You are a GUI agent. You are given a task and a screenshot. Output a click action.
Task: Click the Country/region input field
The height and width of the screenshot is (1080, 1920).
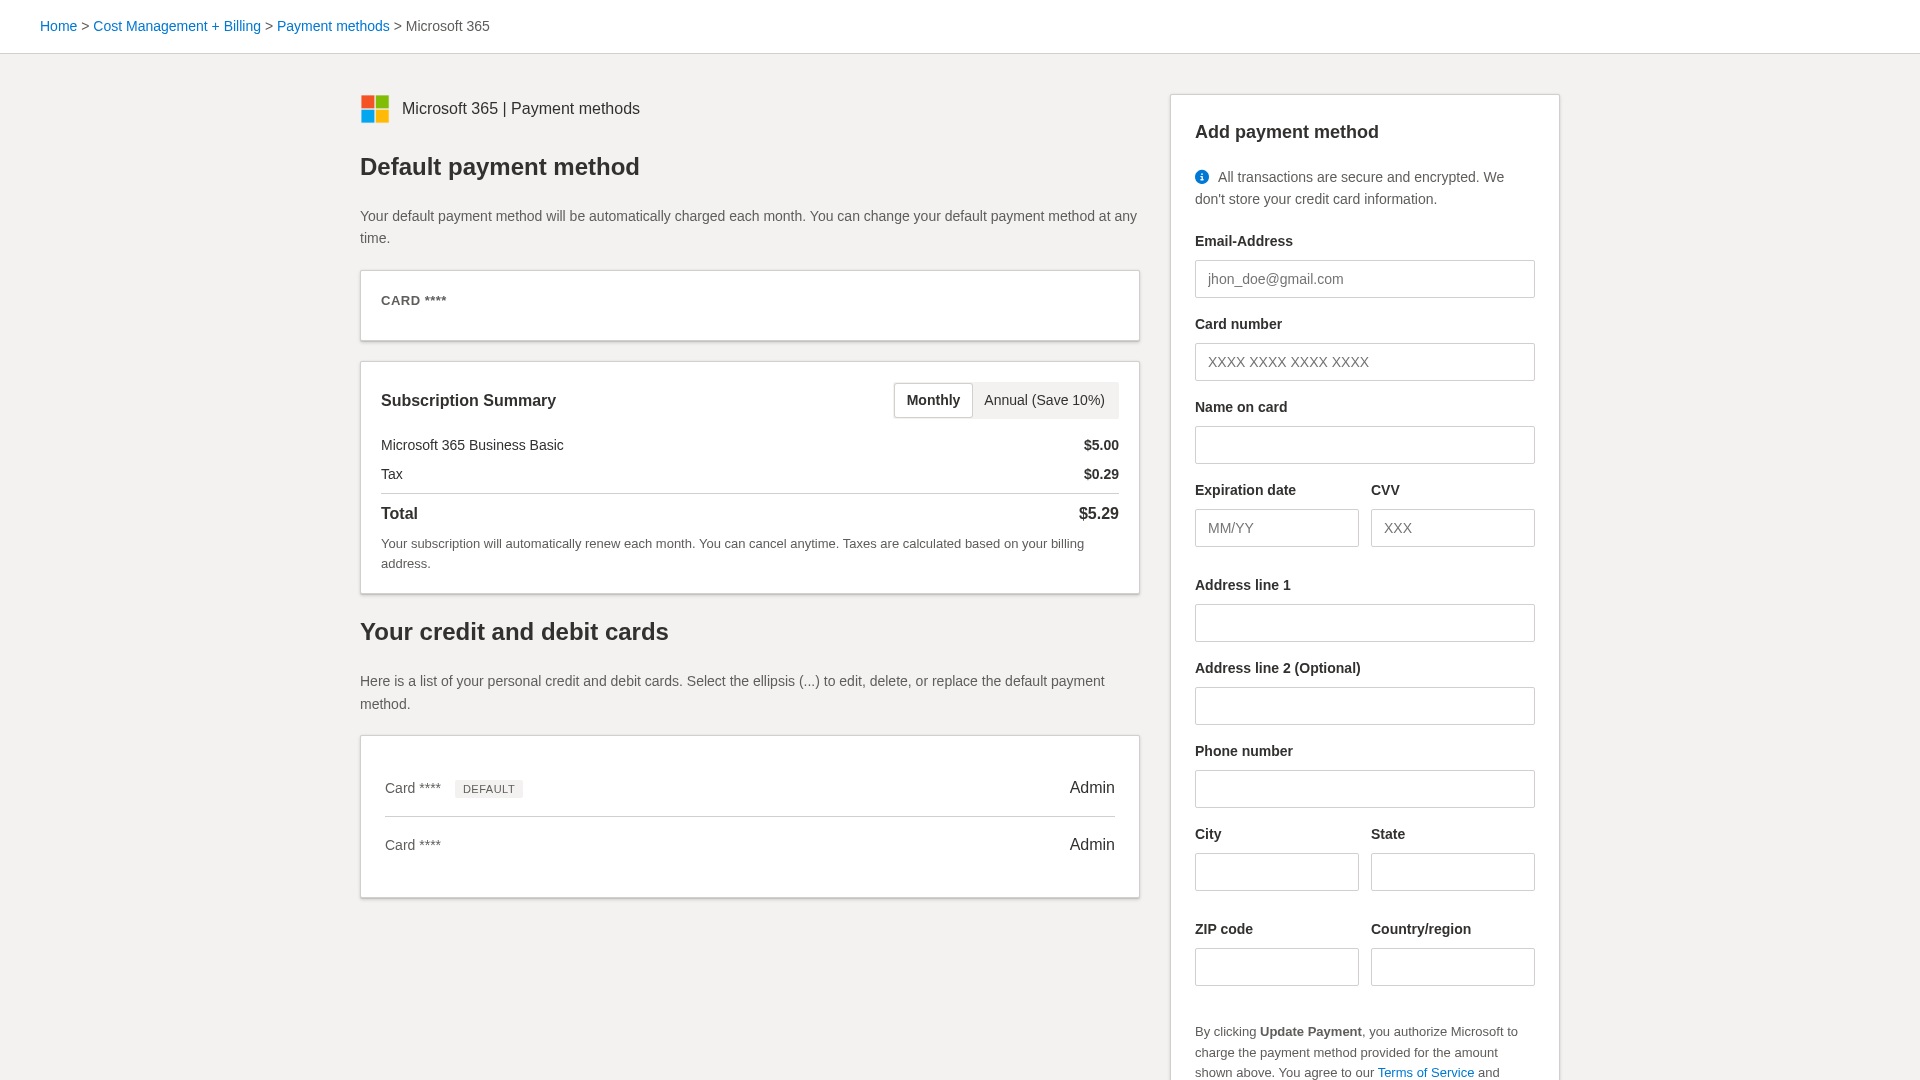pos(1452,967)
